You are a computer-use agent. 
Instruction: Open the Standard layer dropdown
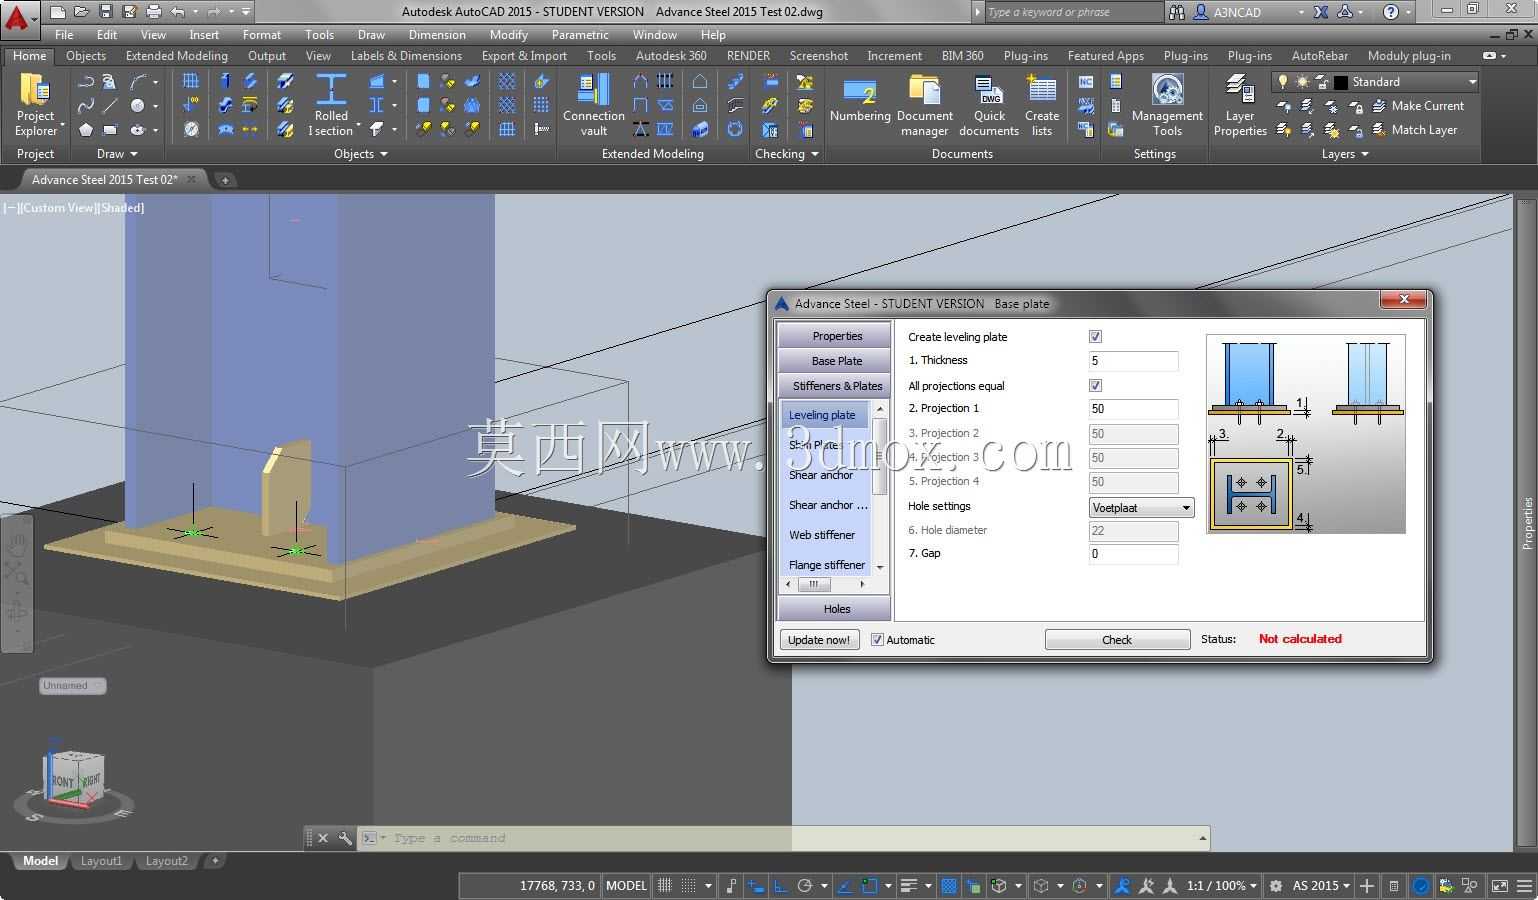[1473, 82]
